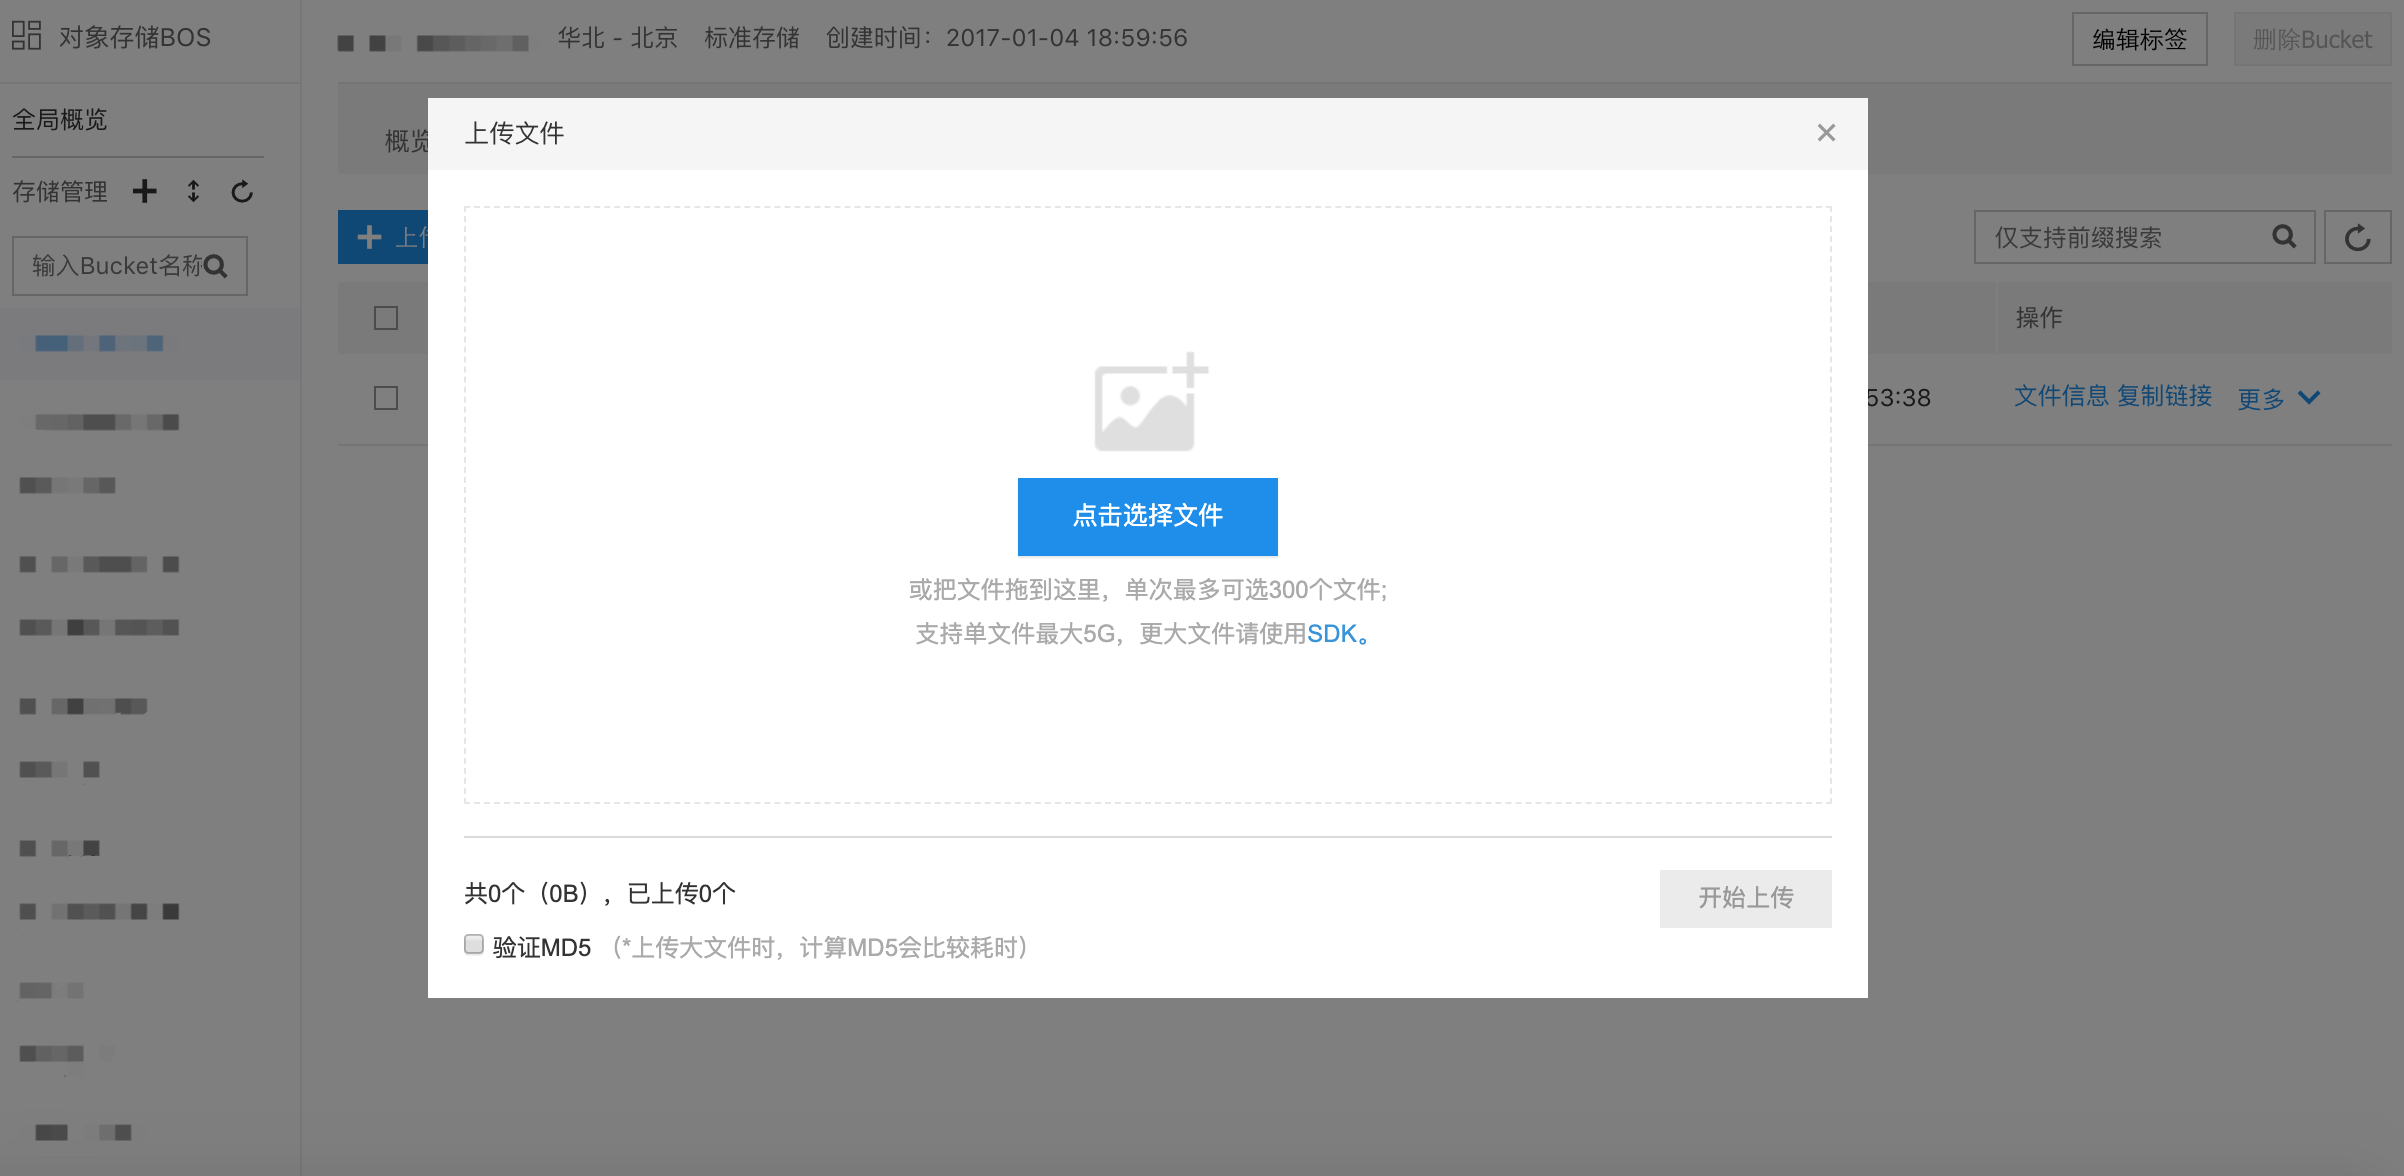Click the bucket sort arrows icon
Viewport: 2404px width, 1176px height.
coord(193,191)
